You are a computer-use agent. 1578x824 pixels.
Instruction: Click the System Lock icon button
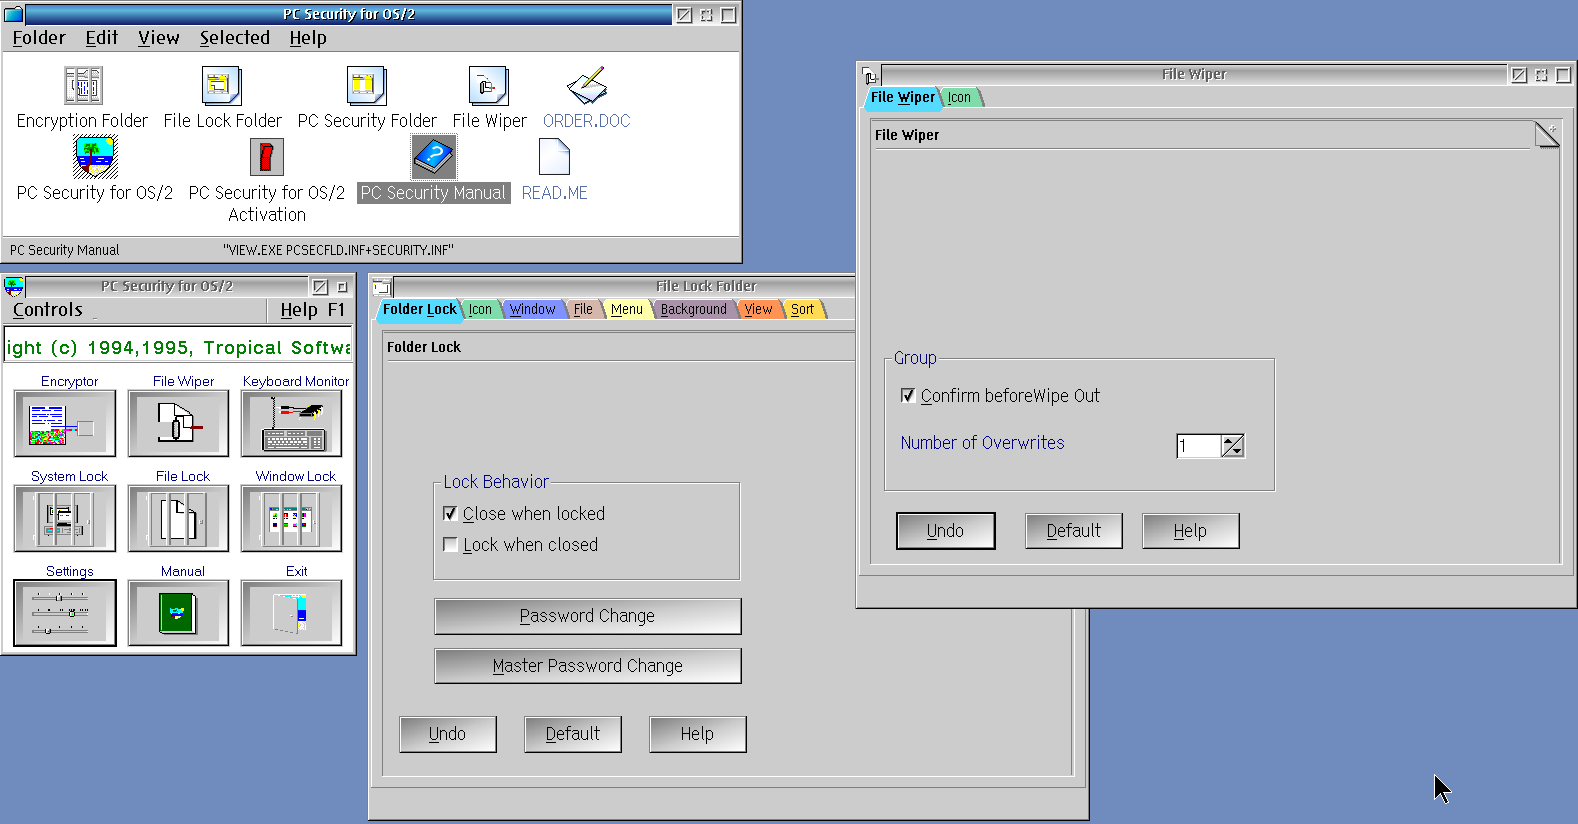click(65, 518)
